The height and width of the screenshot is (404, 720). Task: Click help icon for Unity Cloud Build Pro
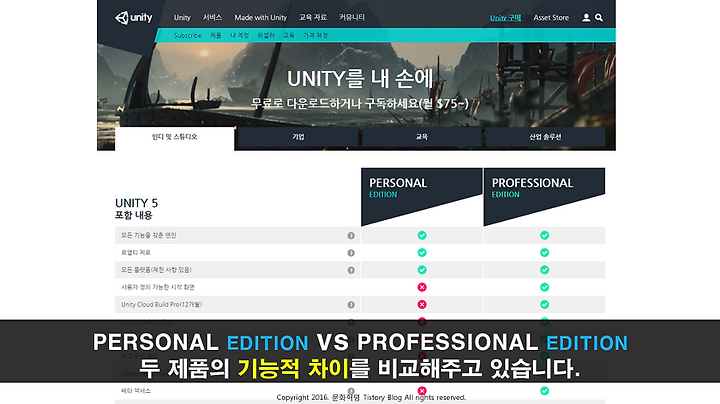(351, 305)
